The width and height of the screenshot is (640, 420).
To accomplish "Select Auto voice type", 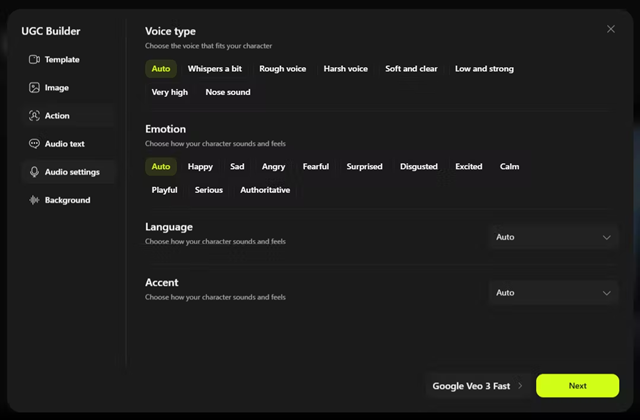I will click(161, 69).
